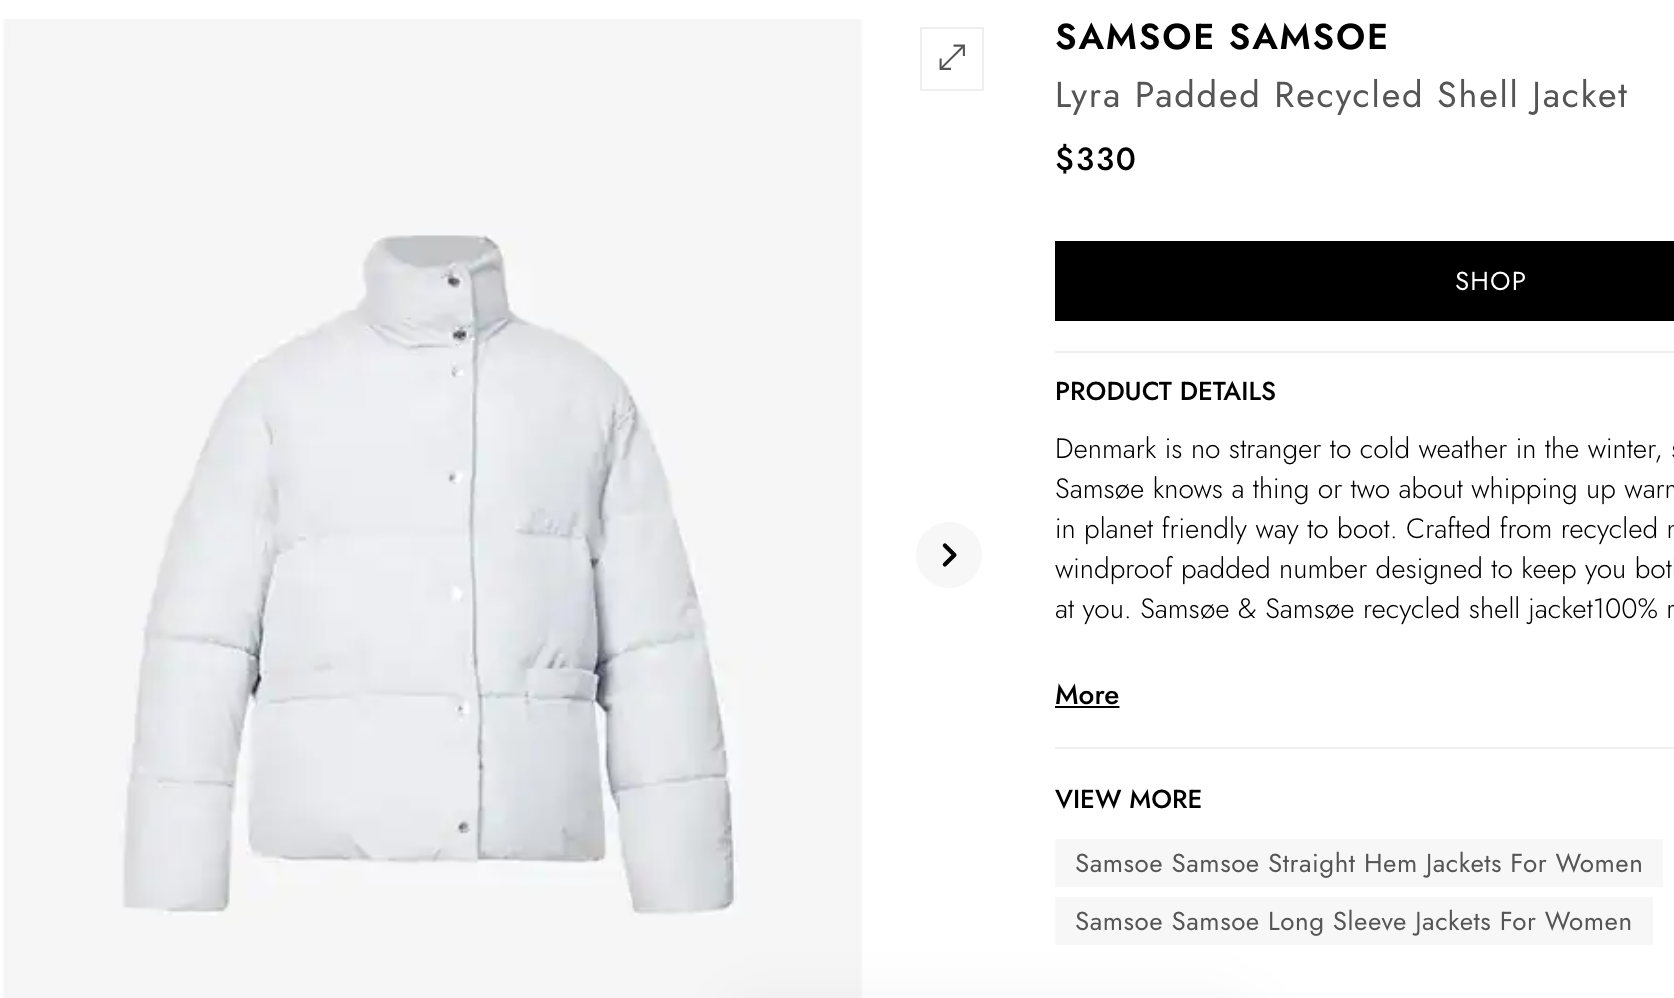The width and height of the screenshot is (1674, 998).
Task: Click the PRODUCT DETAILS heading
Action: tap(1165, 391)
